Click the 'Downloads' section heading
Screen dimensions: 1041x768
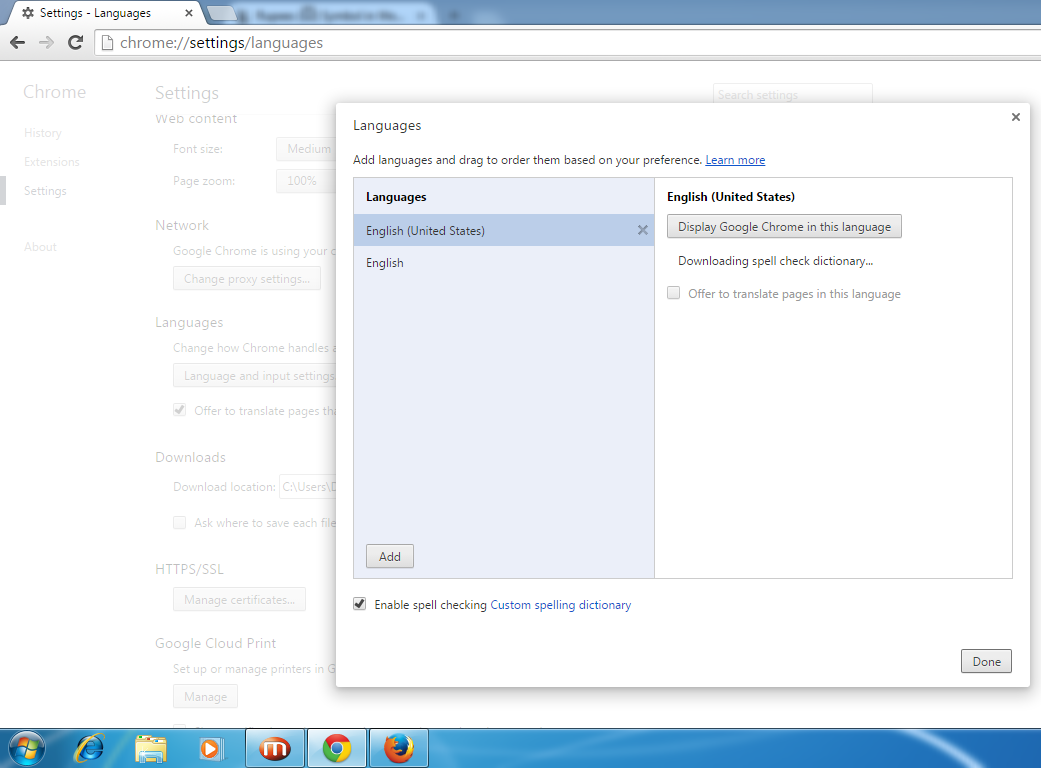[x=191, y=457]
